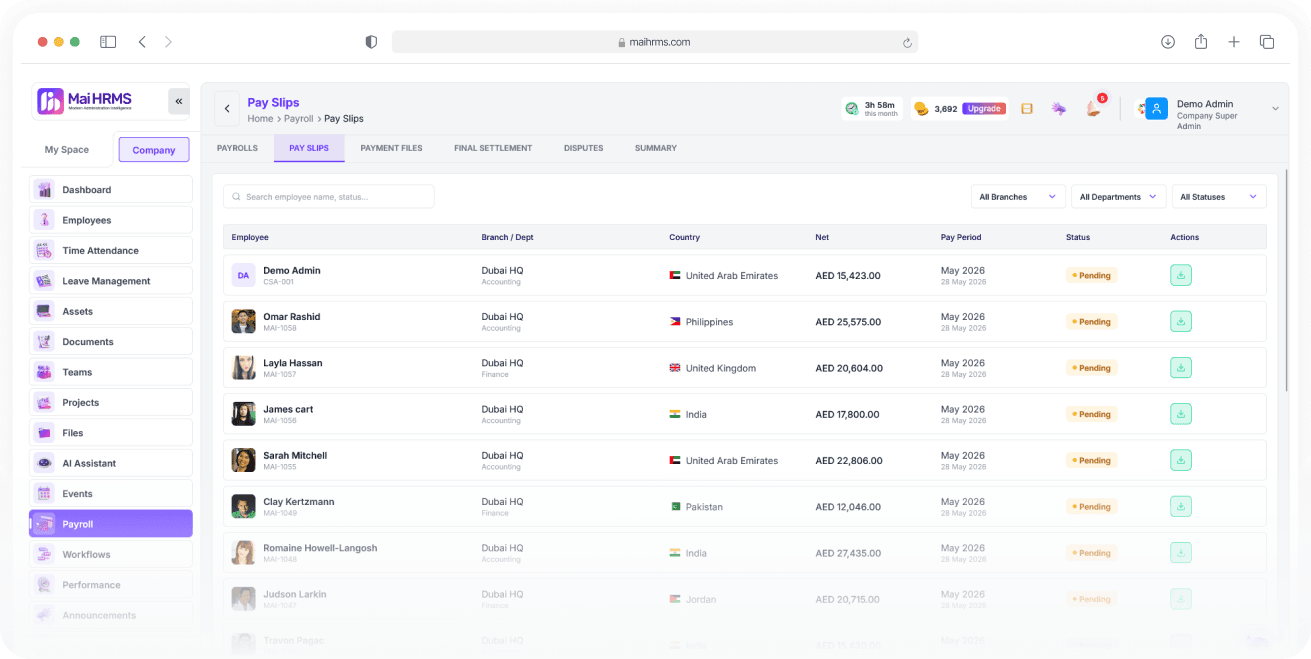Click the Net amount AED 25,575.00
This screenshot has width=1311, height=659.
(848, 322)
